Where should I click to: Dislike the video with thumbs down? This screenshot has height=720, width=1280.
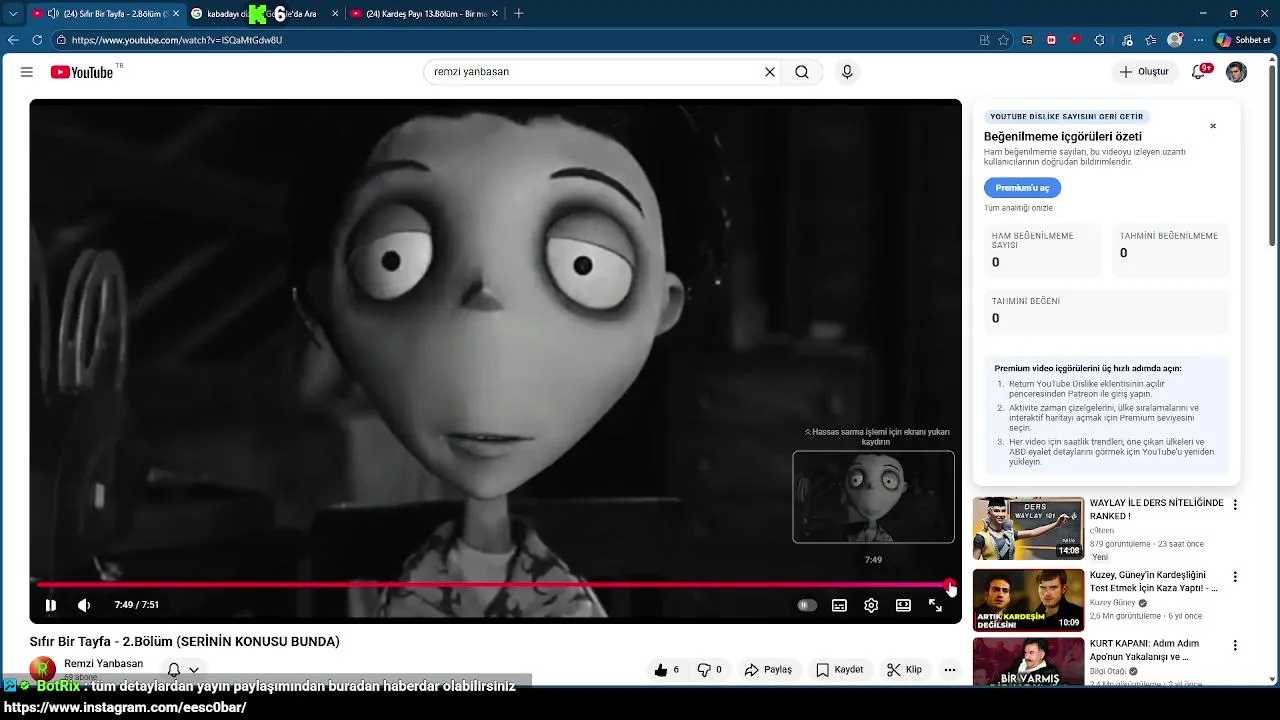pyautogui.click(x=709, y=670)
